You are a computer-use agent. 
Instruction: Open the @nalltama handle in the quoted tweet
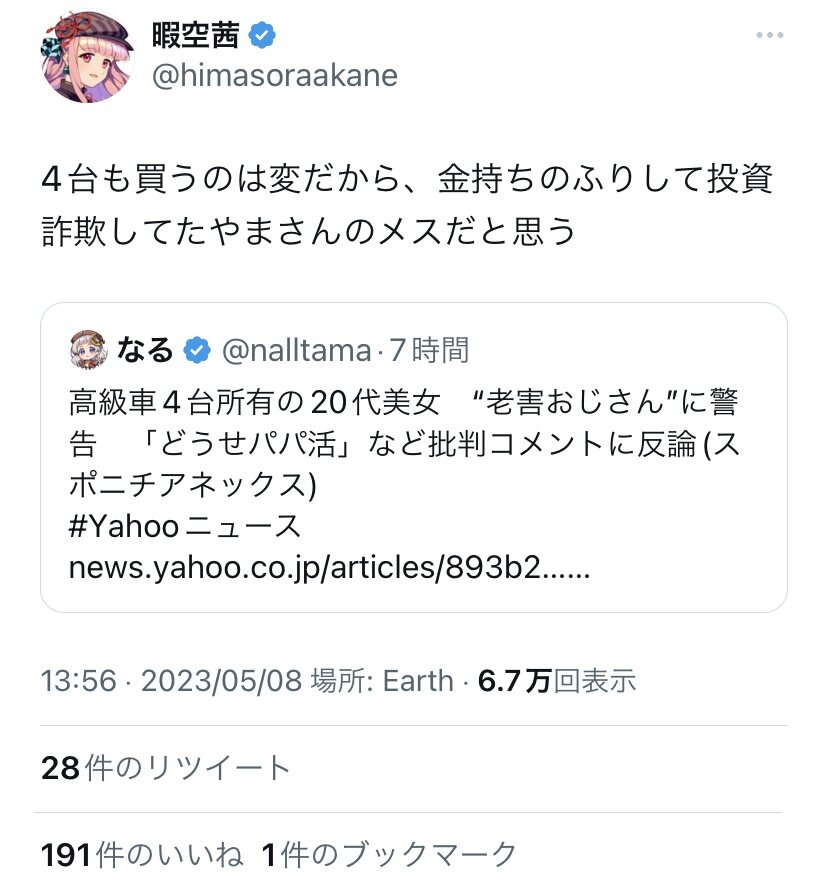pyautogui.click(x=294, y=350)
